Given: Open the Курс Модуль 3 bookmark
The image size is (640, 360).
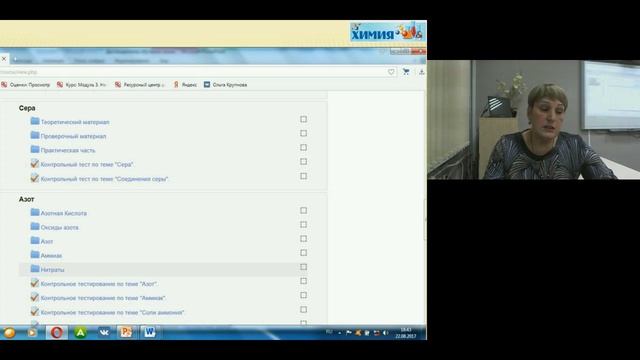Looking at the screenshot, I should pos(82,85).
